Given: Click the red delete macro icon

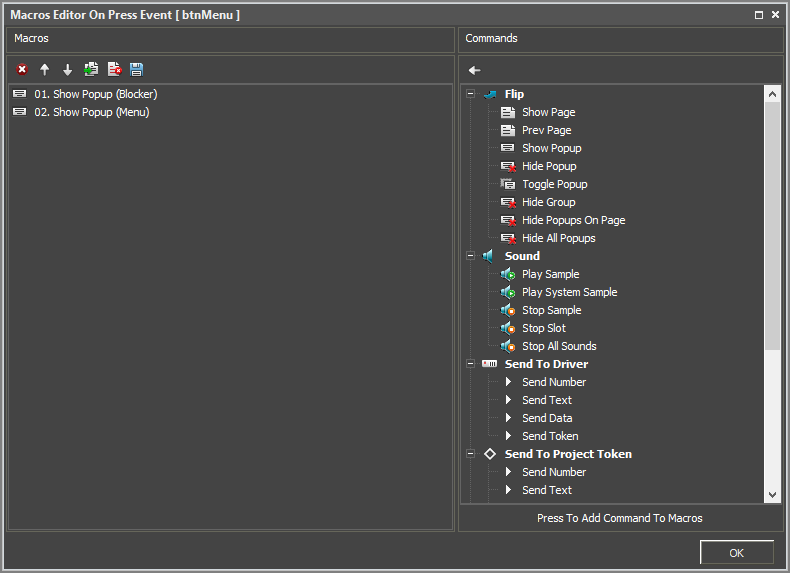Looking at the screenshot, I should tap(22, 70).
